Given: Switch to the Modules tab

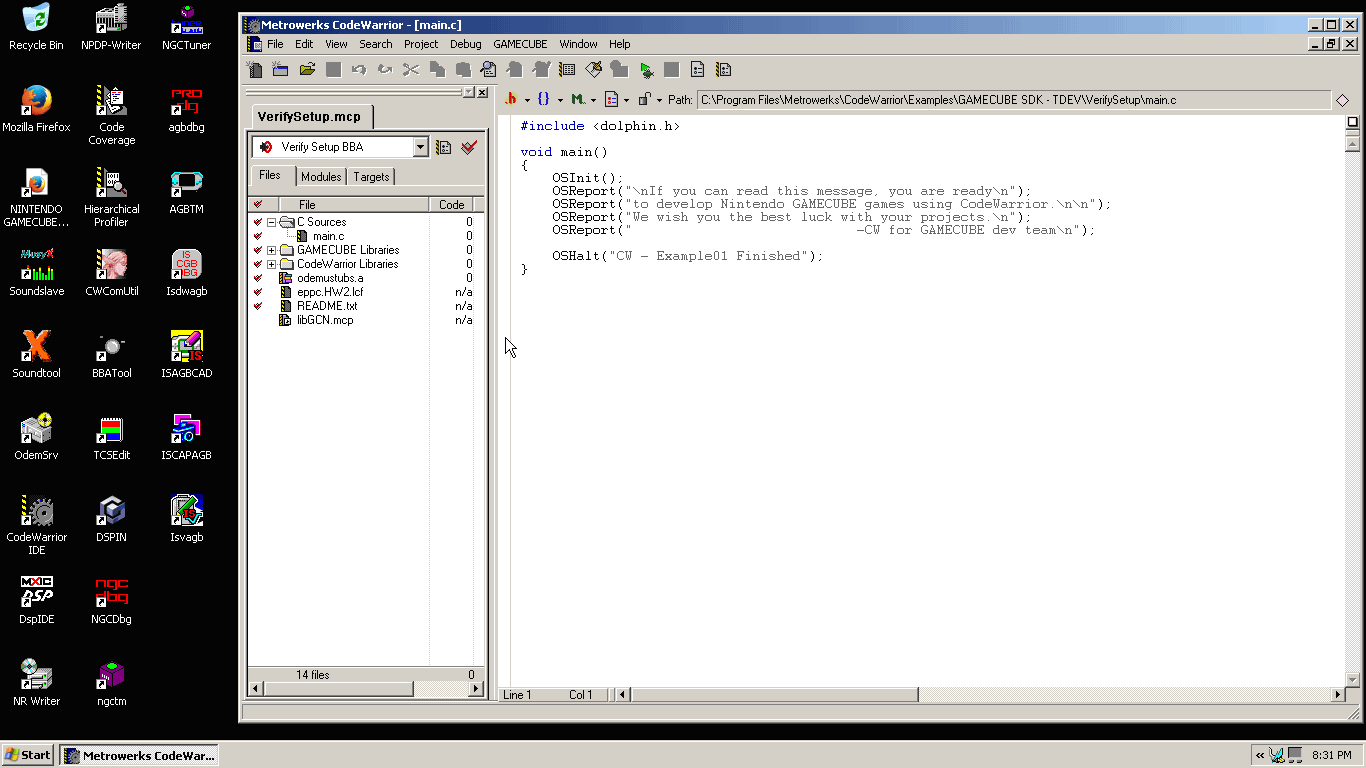Looking at the screenshot, I should [321, 177].
